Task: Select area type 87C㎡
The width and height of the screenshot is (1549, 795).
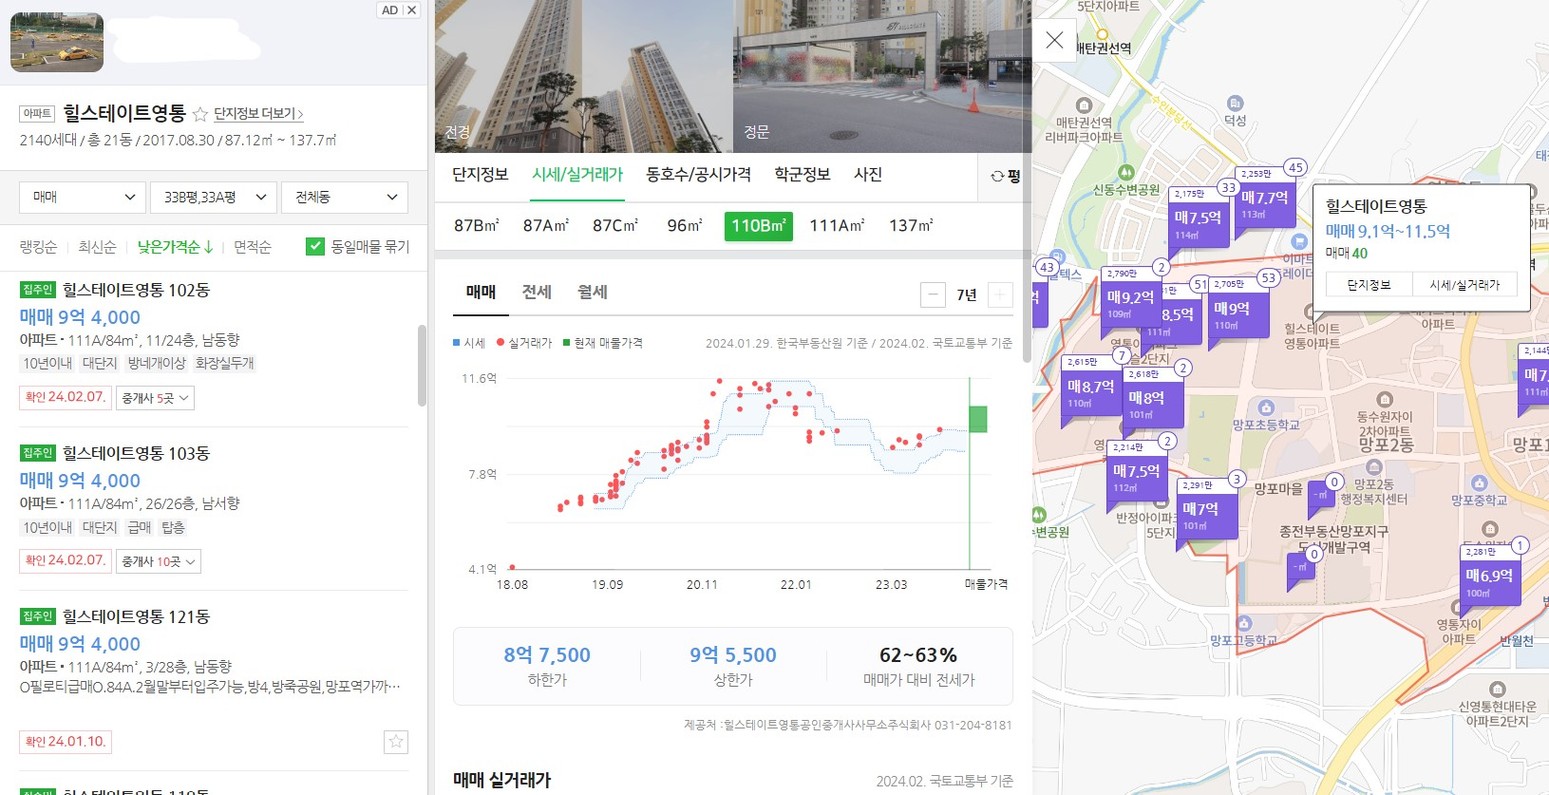Action: click(615, 226)
